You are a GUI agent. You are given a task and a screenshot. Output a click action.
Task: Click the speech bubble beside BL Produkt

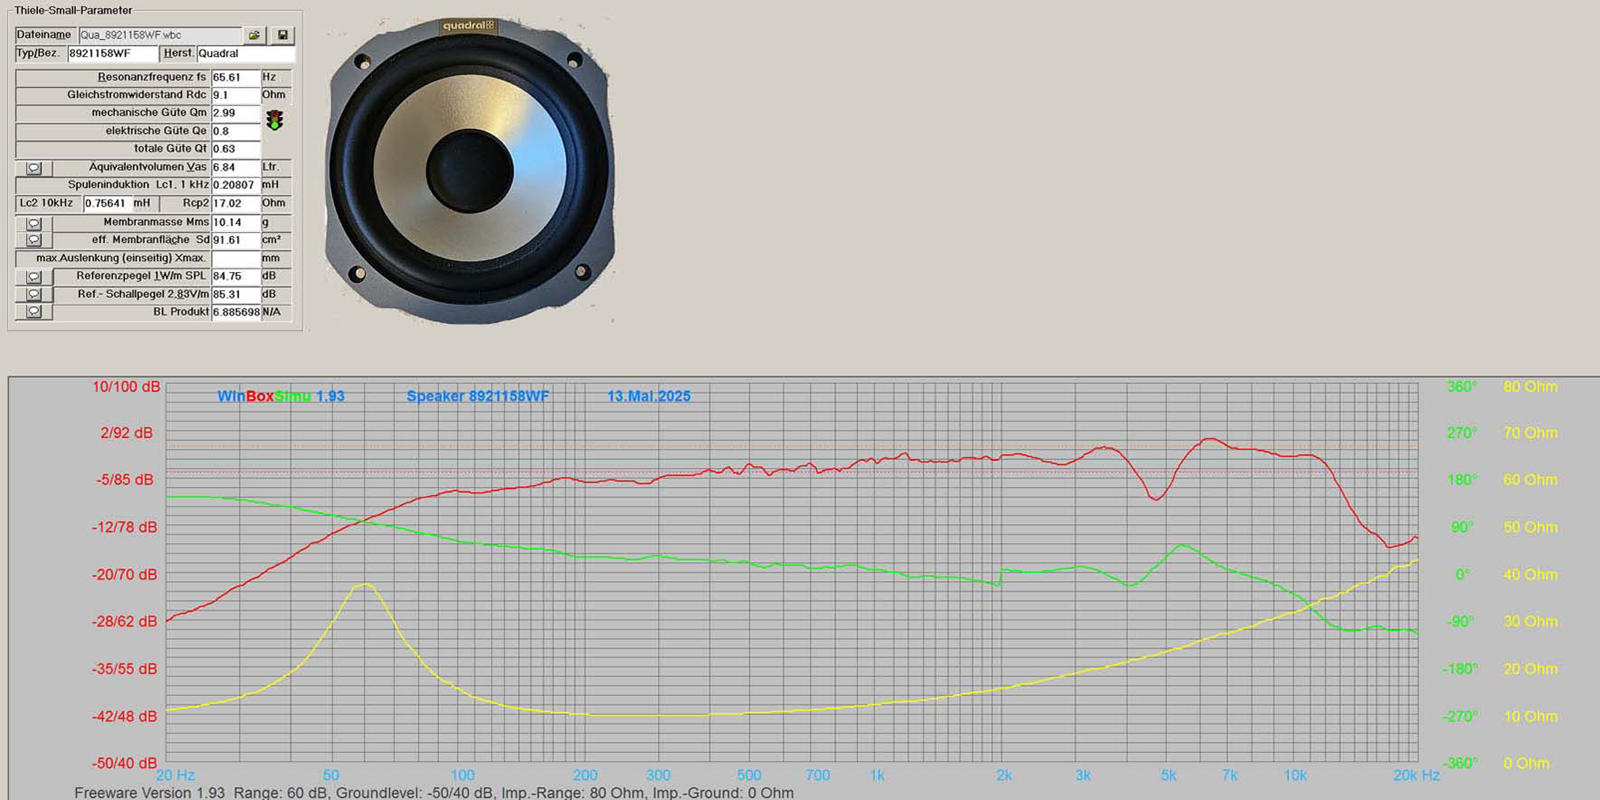[34, 312]
